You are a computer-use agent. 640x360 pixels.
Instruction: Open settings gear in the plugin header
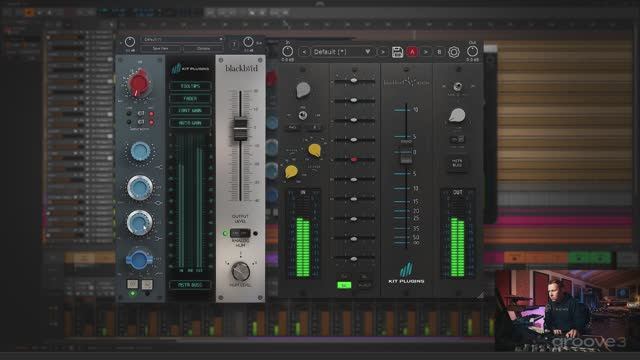tap(453, 52)
